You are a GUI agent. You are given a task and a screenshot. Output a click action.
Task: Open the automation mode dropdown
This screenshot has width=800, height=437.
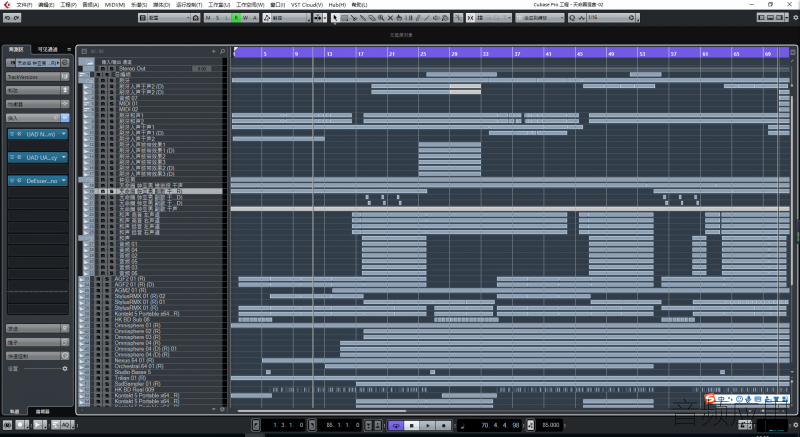[x=290, y=18]
